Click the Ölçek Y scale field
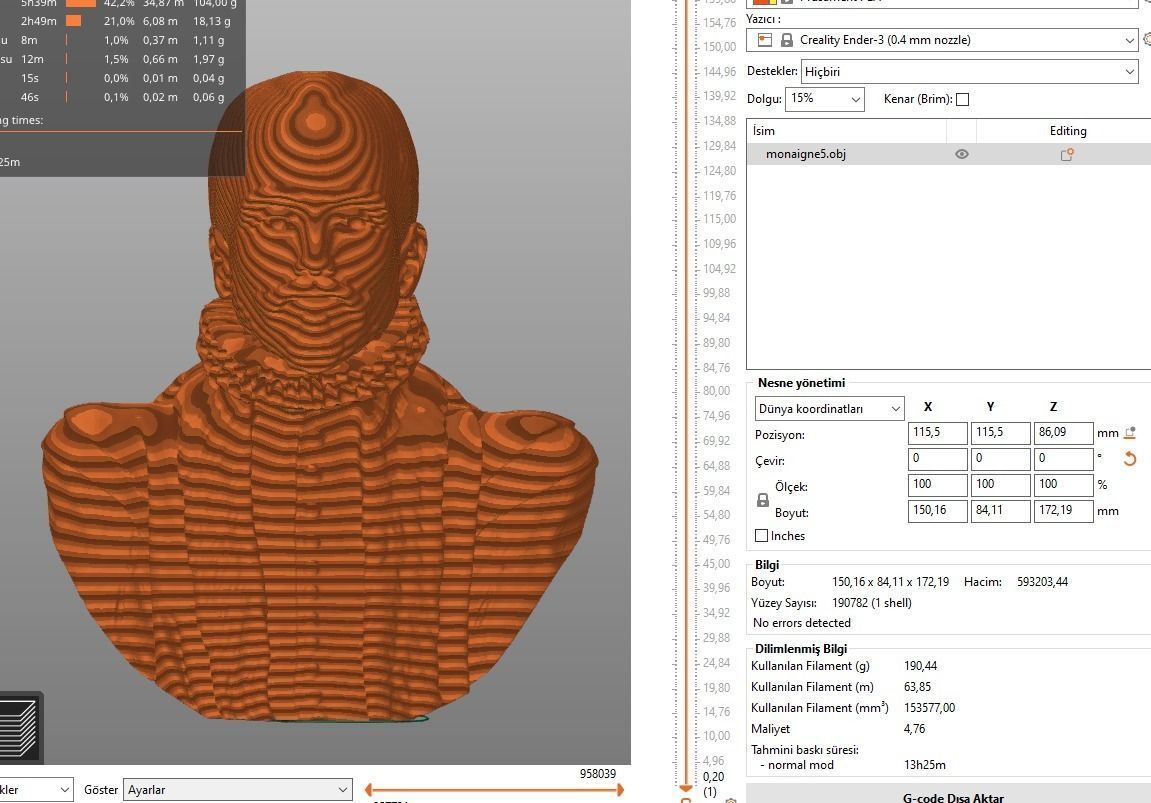 click(x=1001, y=484)
